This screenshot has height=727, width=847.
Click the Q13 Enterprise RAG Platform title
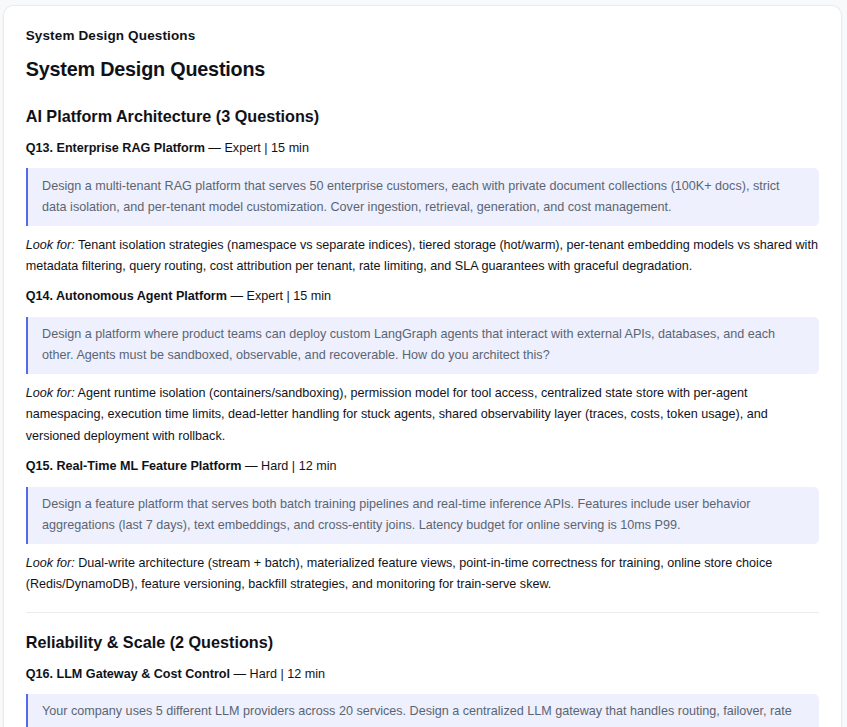point(115,147)
